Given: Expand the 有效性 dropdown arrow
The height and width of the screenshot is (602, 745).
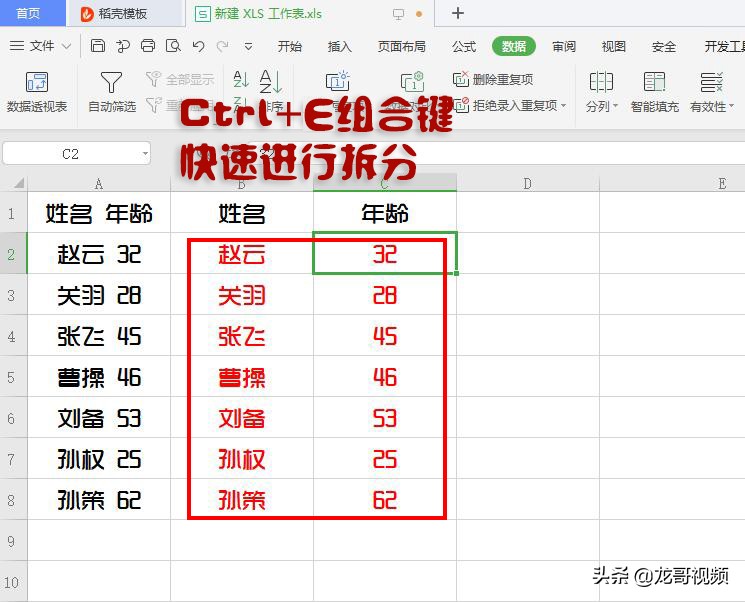Looking at the screenshot, I should click(731, 105).
